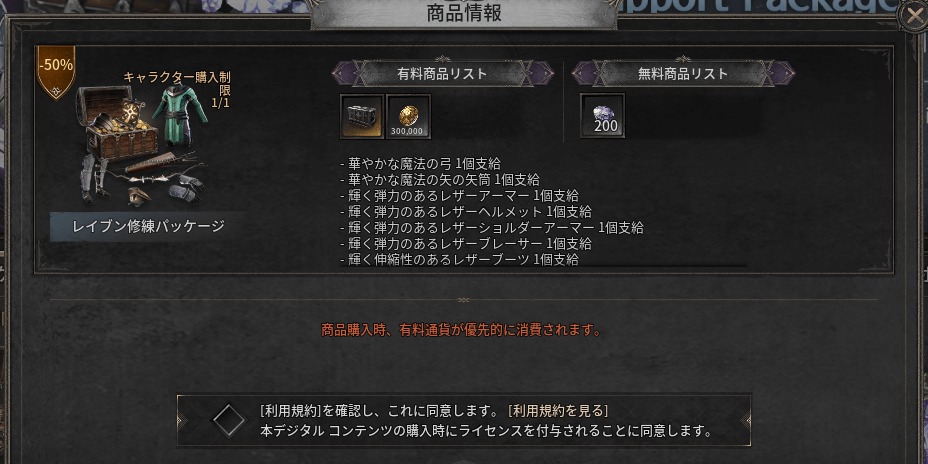928x464 pixels.
Task: Click the 無料商品リスト header
Action: 683,74
